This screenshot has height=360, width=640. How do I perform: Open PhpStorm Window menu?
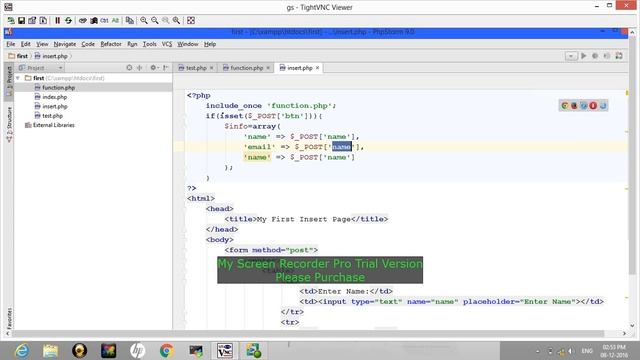187,44
